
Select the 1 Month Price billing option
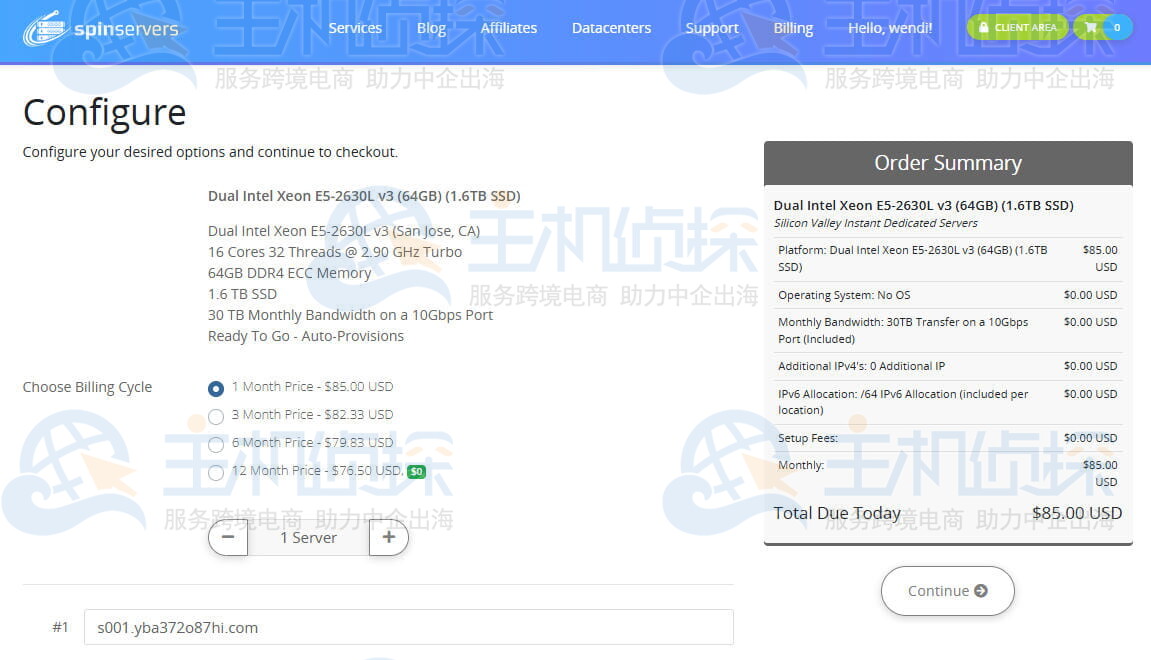[216, 388]
